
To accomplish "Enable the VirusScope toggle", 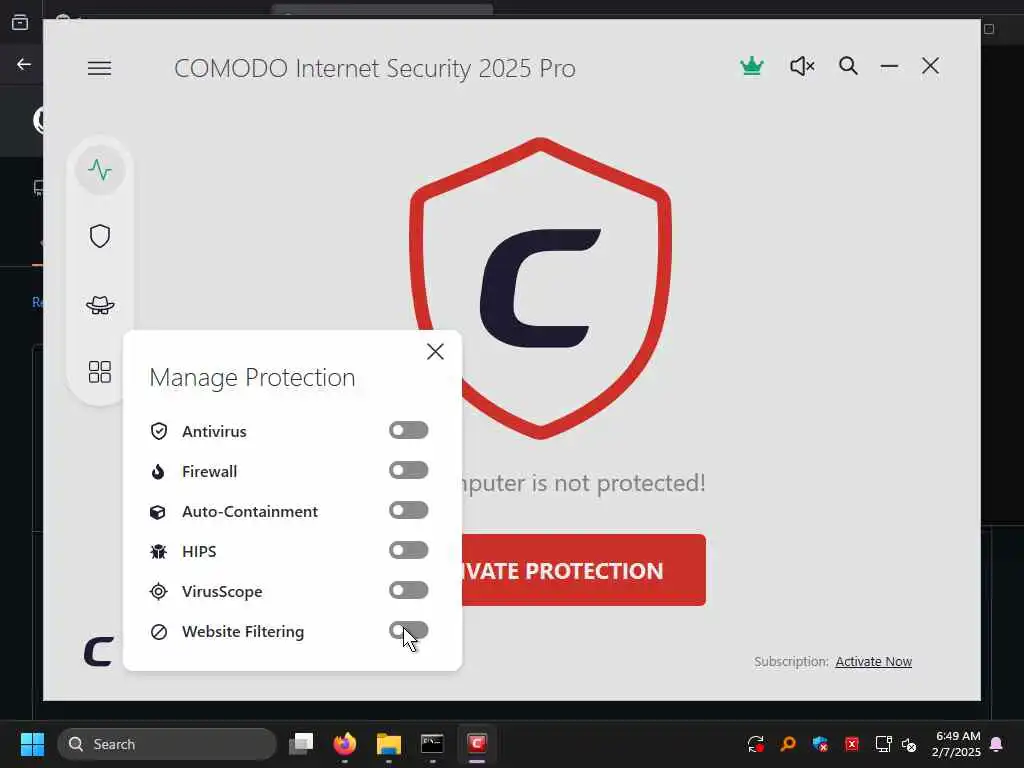I will click(x=409, y=590).
